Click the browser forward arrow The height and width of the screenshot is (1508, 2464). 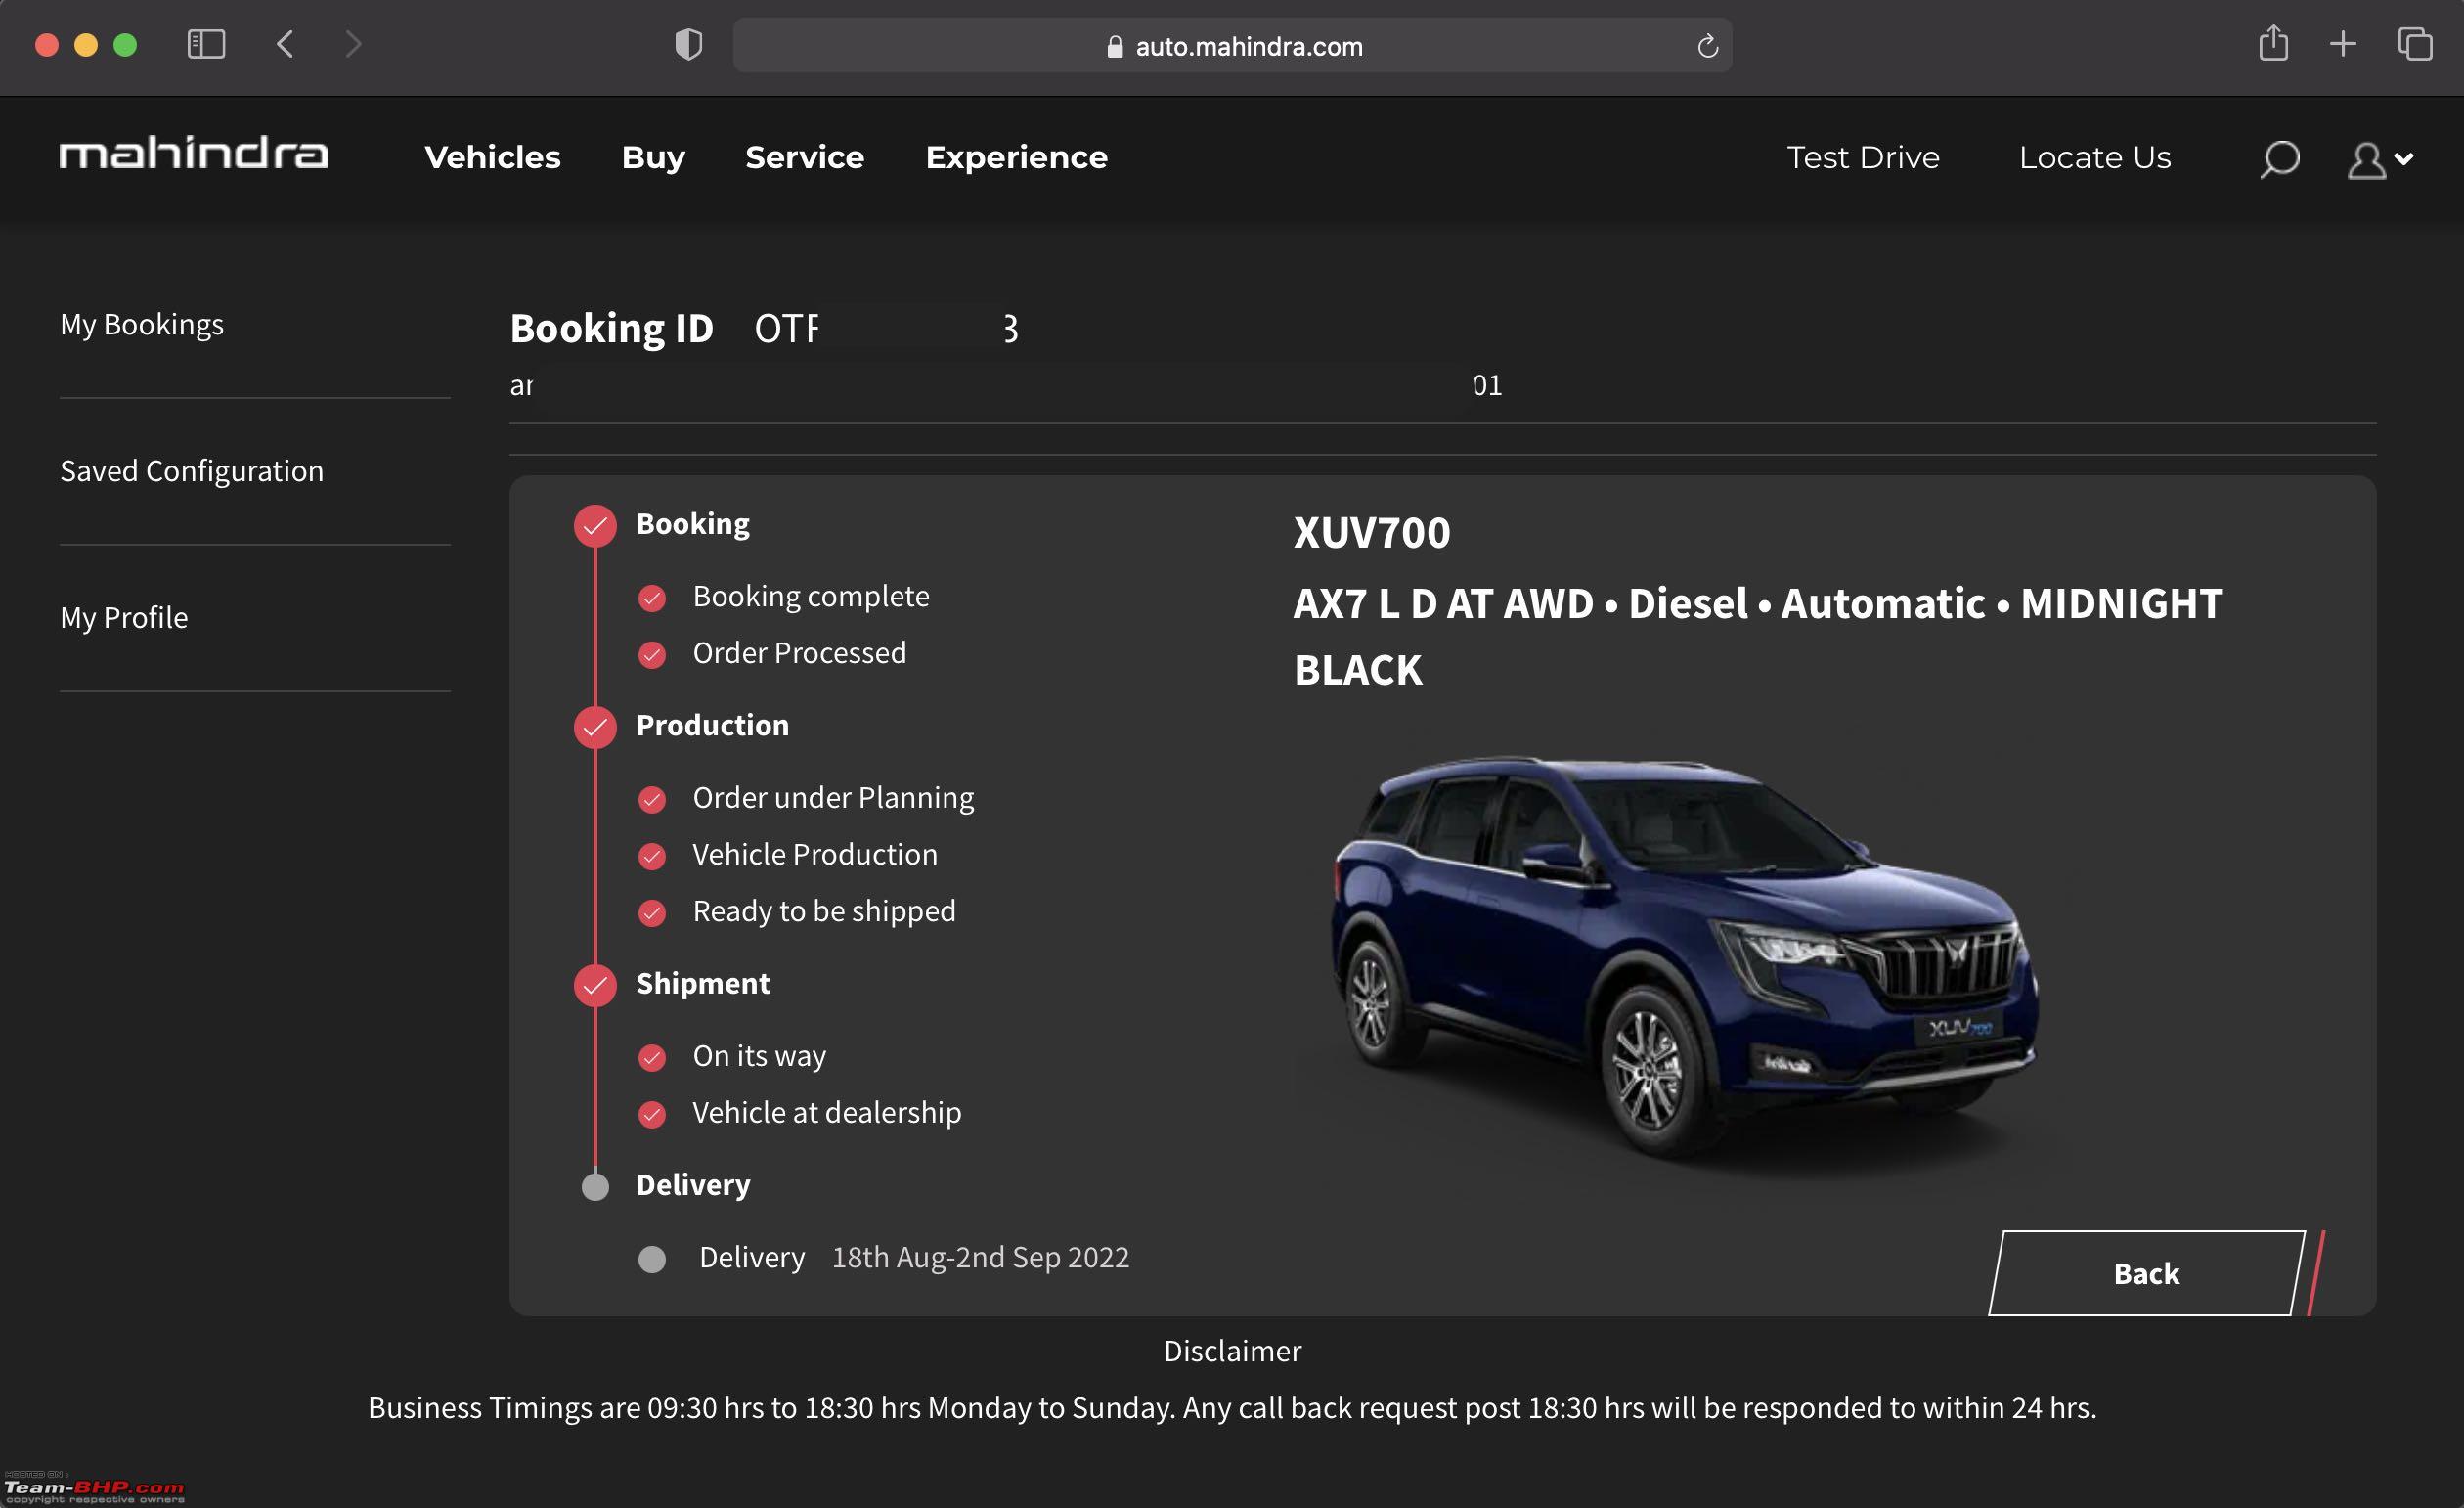[352, 44]
